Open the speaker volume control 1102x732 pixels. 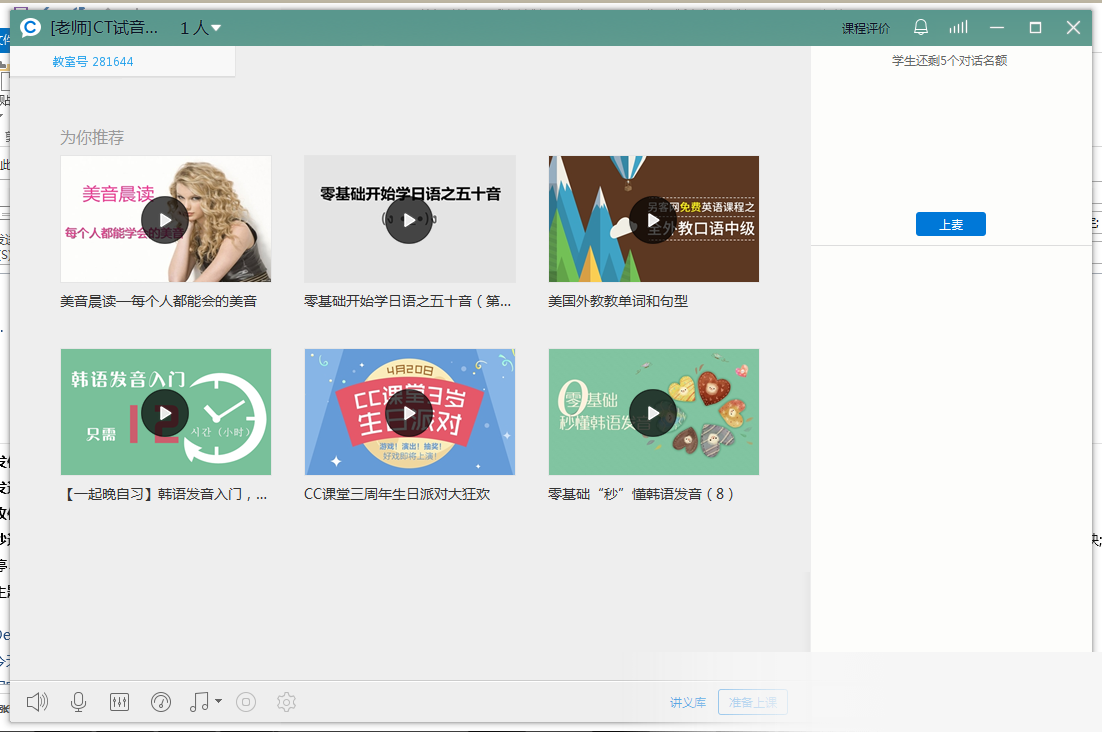pyautogui.click(x=37, y=702)
